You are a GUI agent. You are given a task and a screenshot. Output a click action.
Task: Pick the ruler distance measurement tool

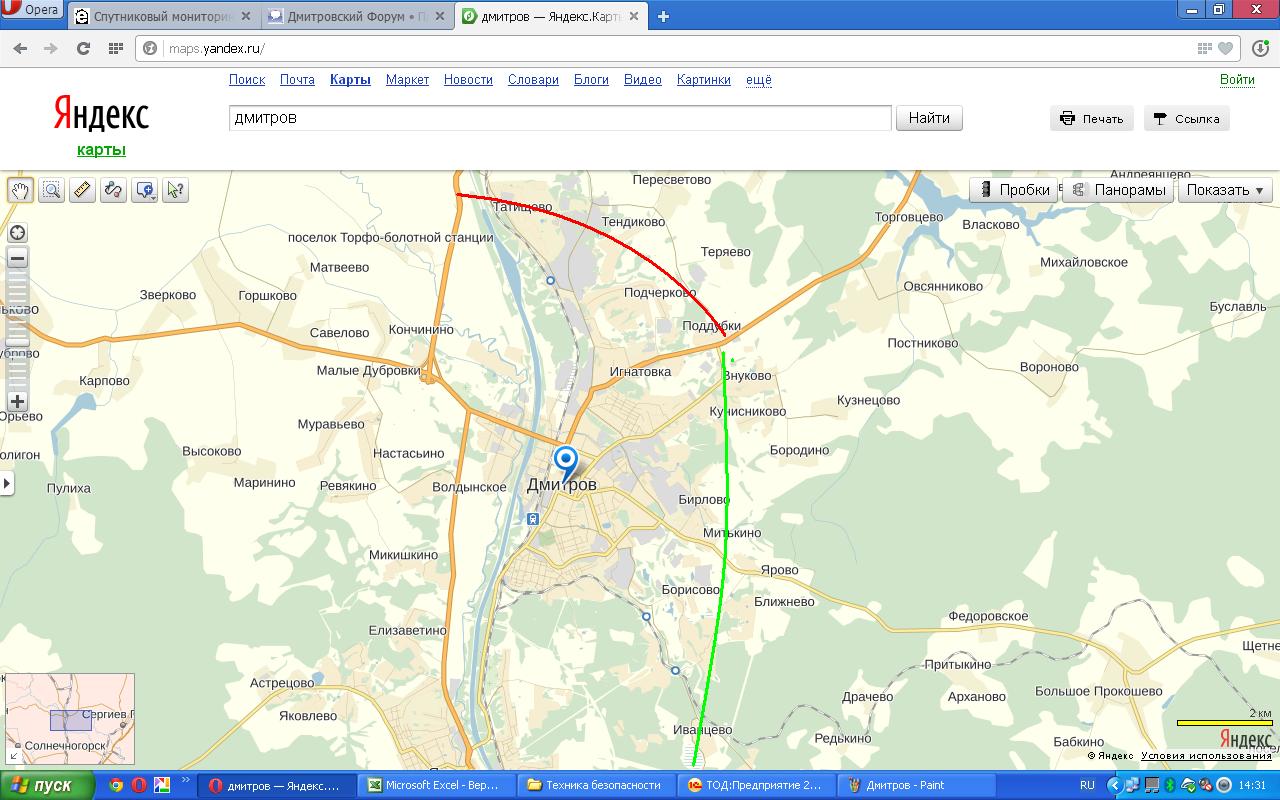click(x=82, y=190)
